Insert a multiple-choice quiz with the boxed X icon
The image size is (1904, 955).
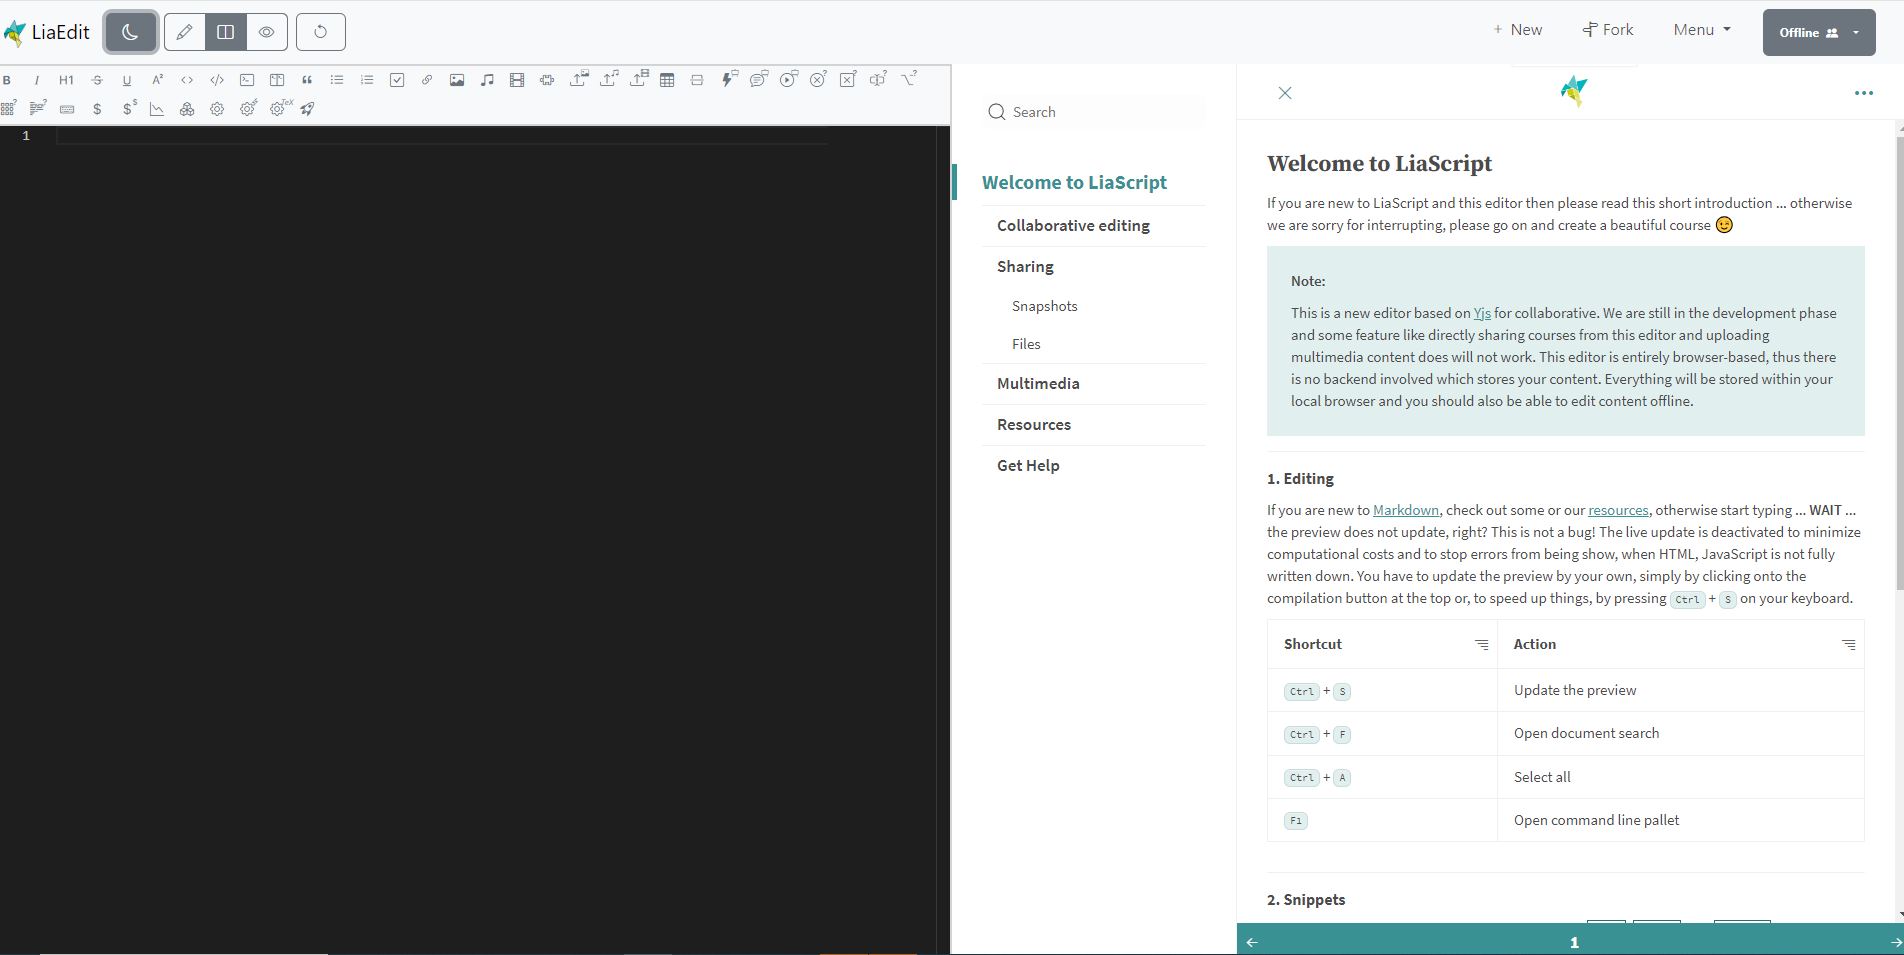click(849, 79)
